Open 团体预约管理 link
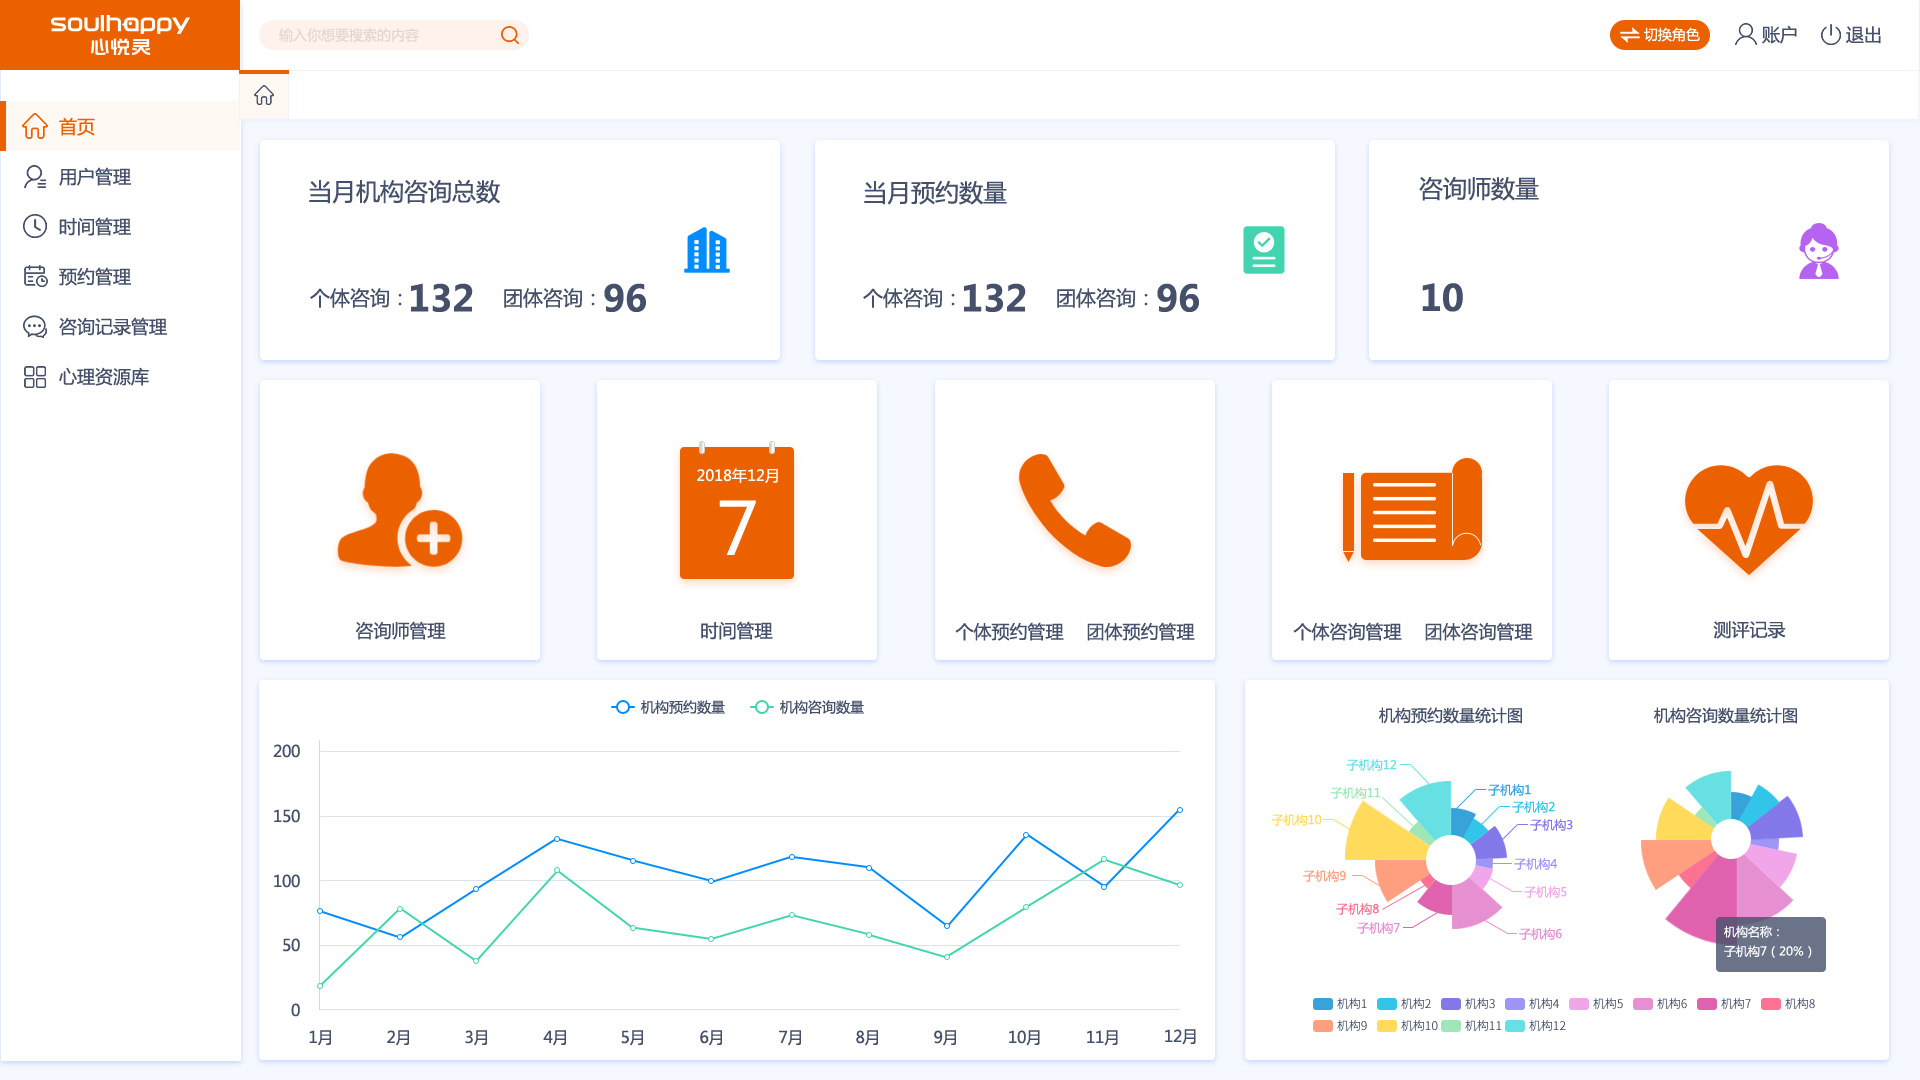Viewport: 1920px width, 1080px height. pos(1140,632)
